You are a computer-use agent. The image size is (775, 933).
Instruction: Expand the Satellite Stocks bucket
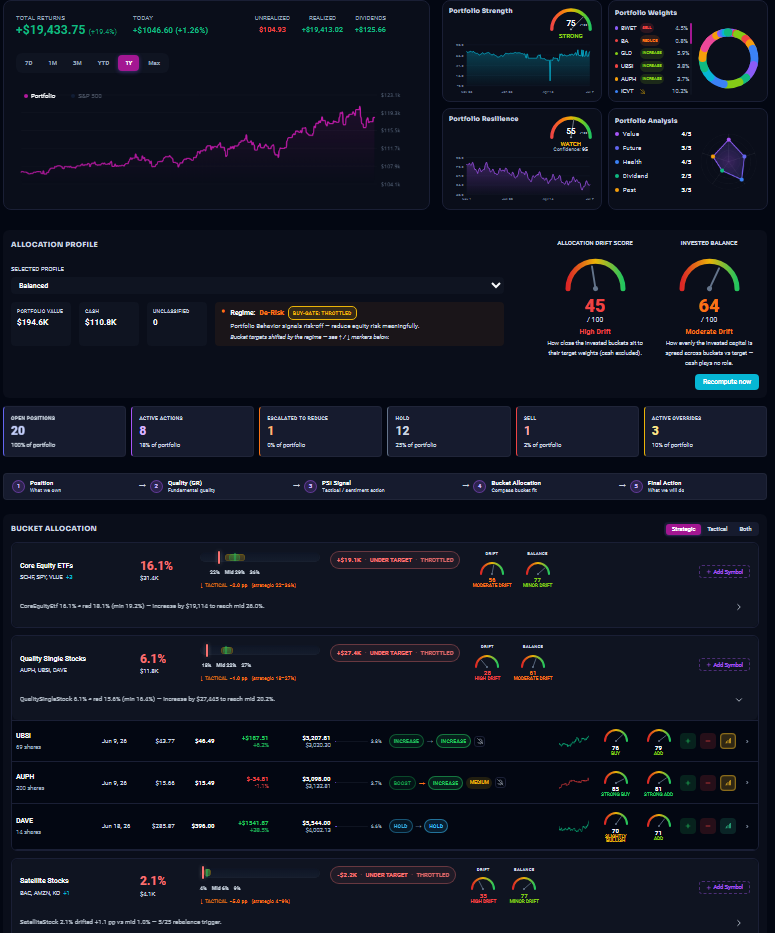click(x=739, y=923)
